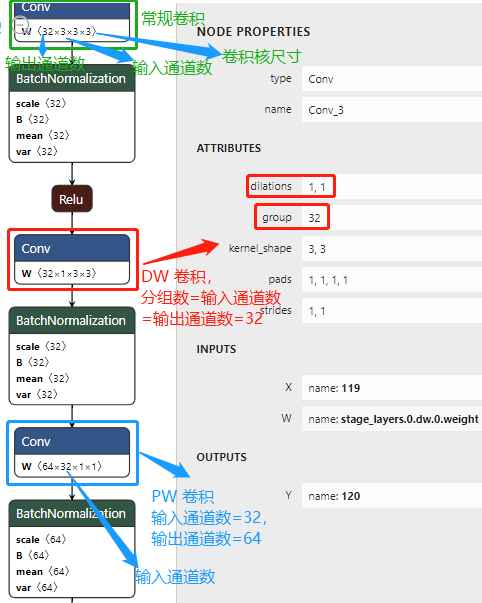Click the B 〈64〉 row
The width and height of the screenshot is (482, 603).
point(33,556)
